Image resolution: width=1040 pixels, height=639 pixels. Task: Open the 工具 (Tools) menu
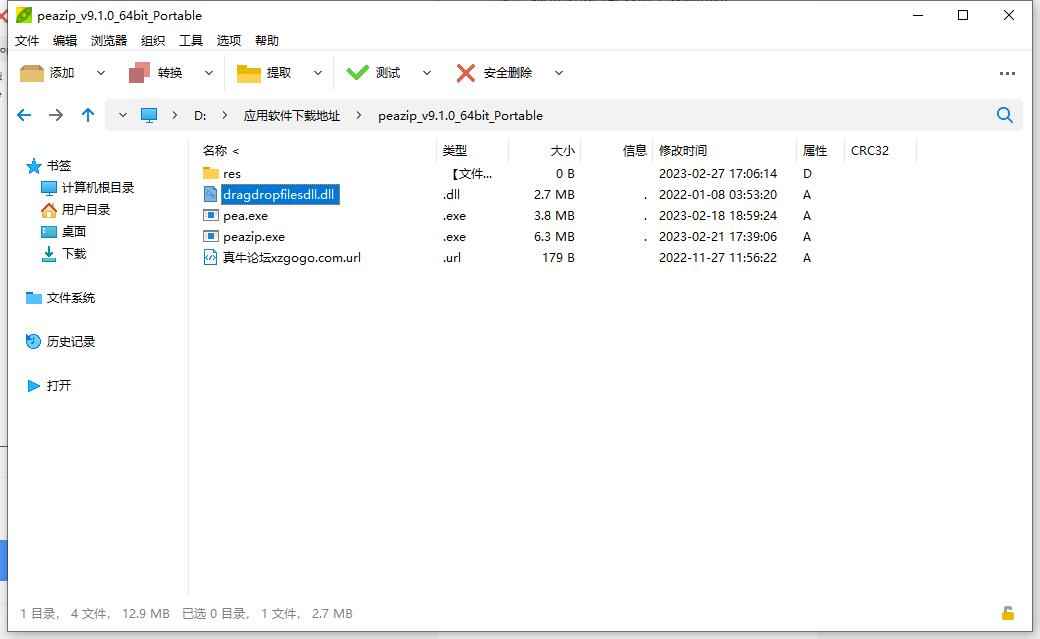(190, 40)
